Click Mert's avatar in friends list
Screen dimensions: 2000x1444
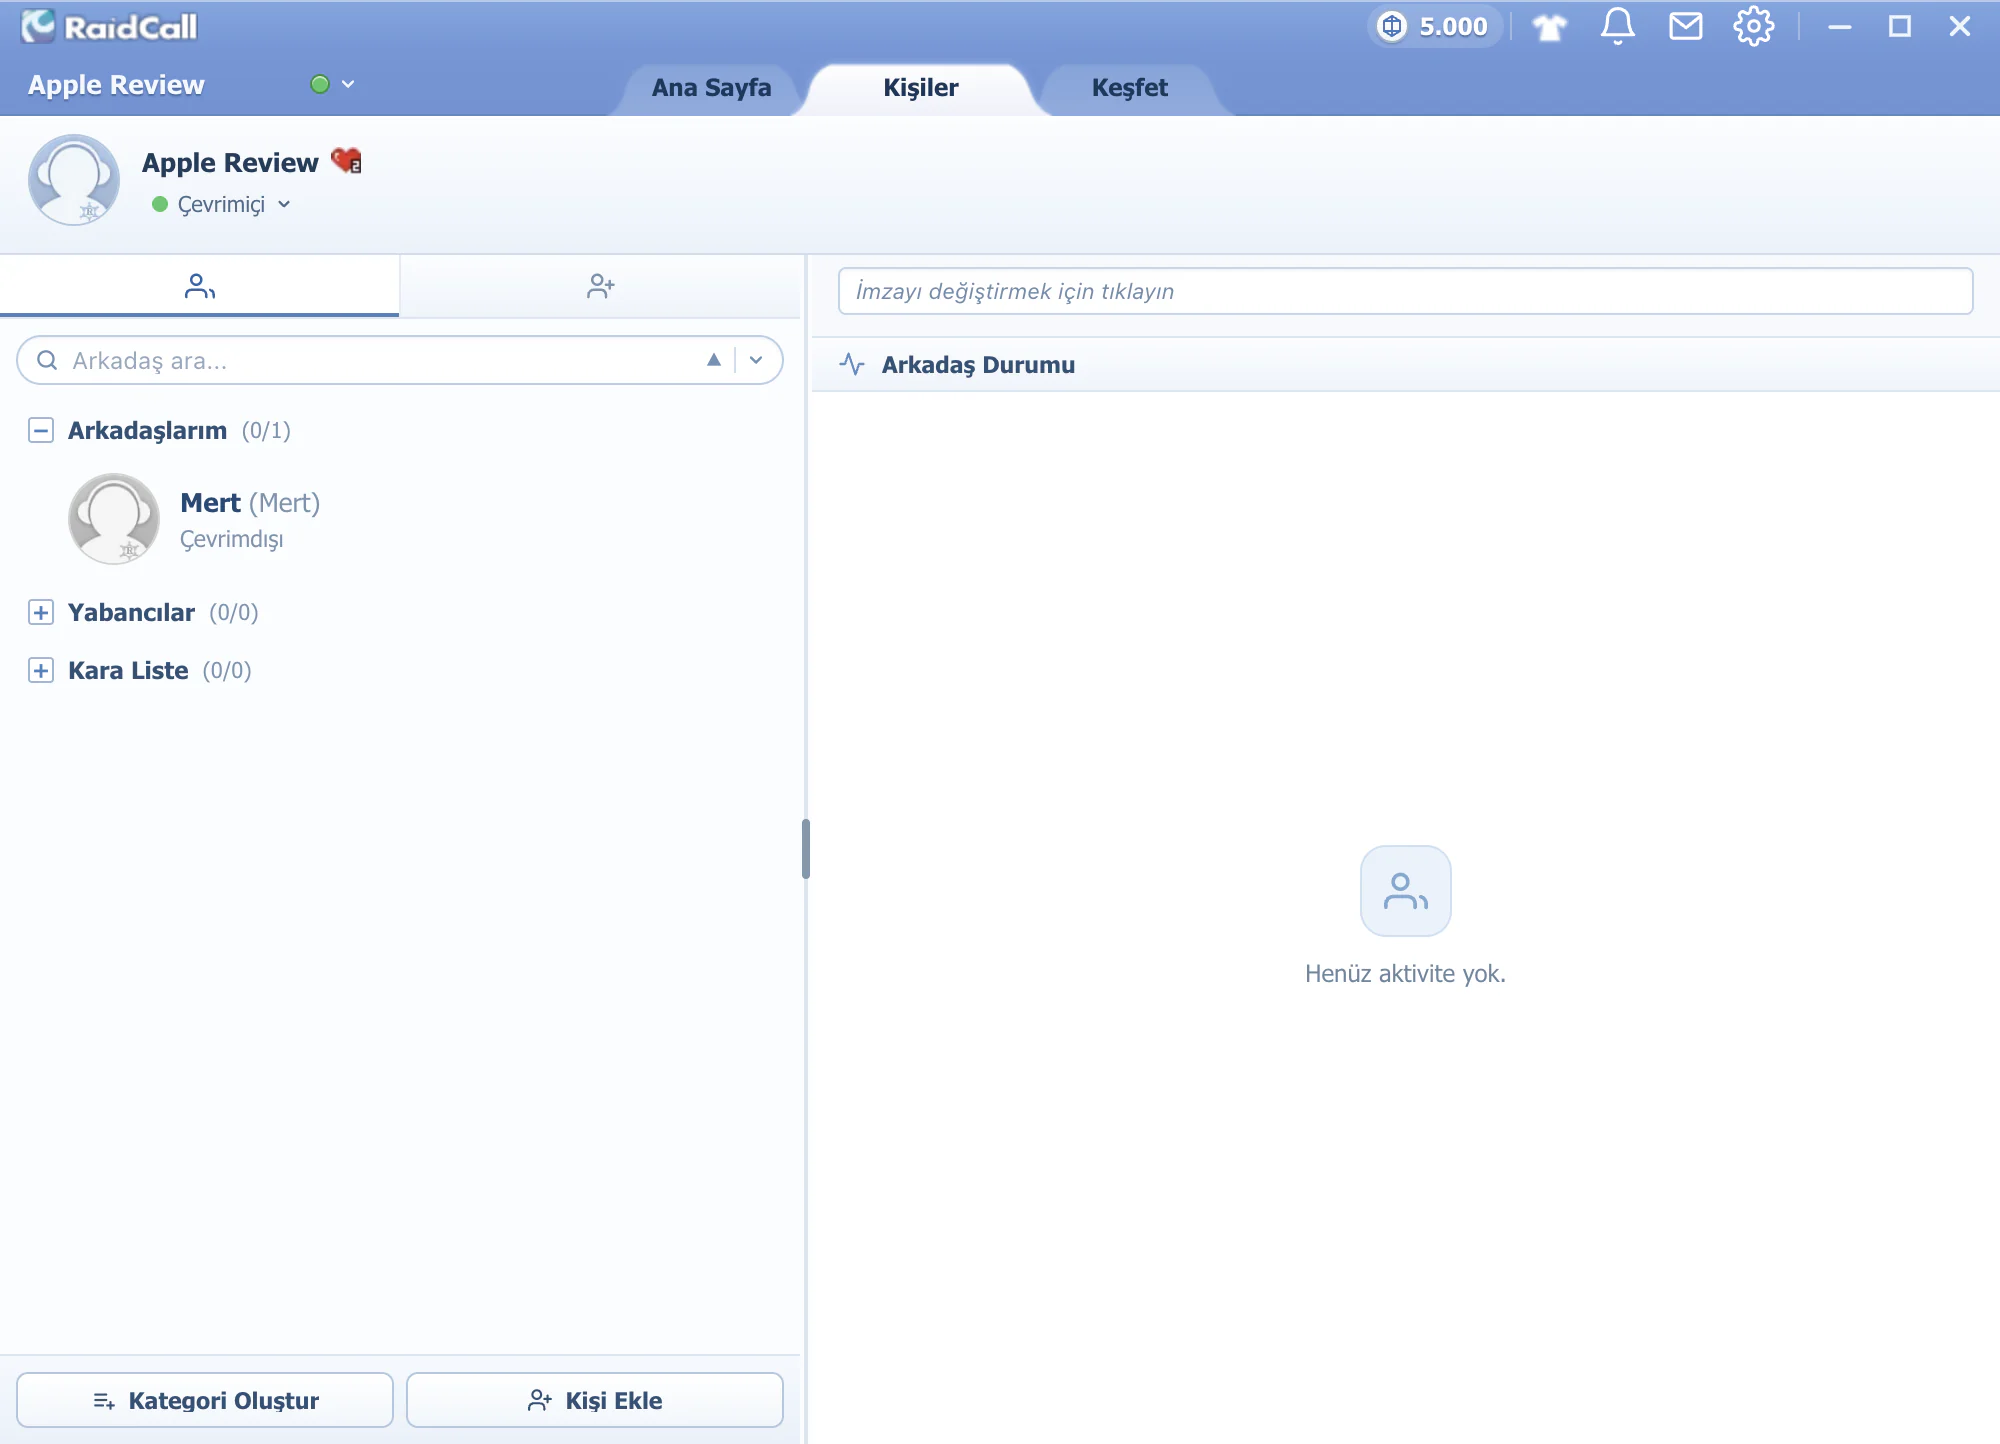pos(114,519)
